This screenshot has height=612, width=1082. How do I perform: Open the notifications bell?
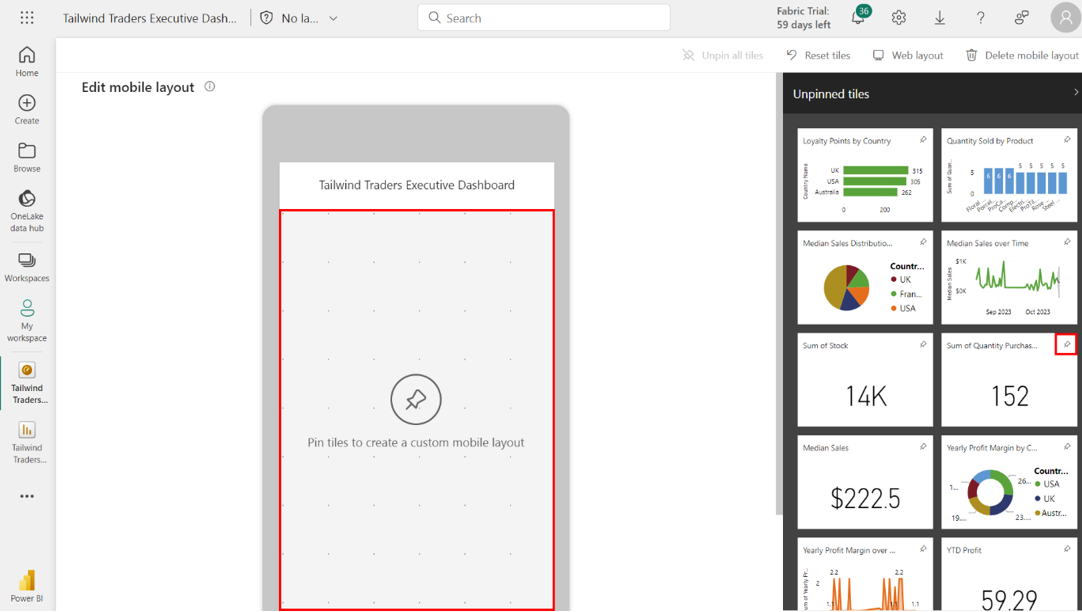(858, 18)
